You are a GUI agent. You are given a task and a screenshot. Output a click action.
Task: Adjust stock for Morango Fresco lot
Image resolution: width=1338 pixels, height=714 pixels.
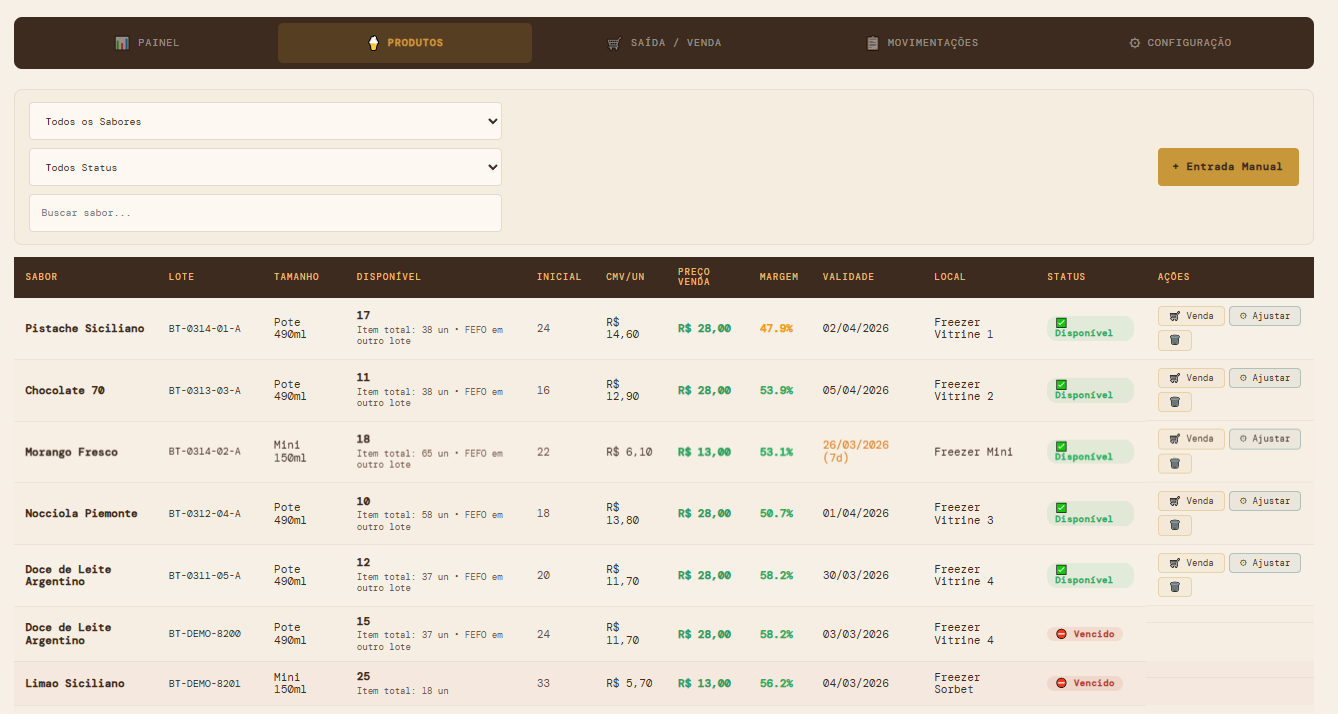tap(1264, 439)
